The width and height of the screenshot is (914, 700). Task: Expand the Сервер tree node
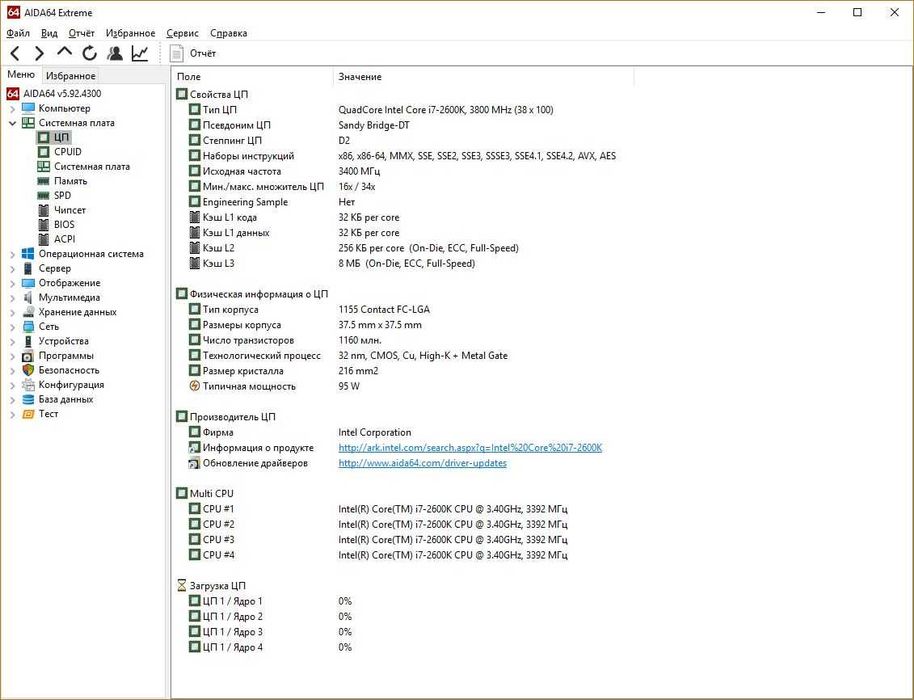coord(12,269)
